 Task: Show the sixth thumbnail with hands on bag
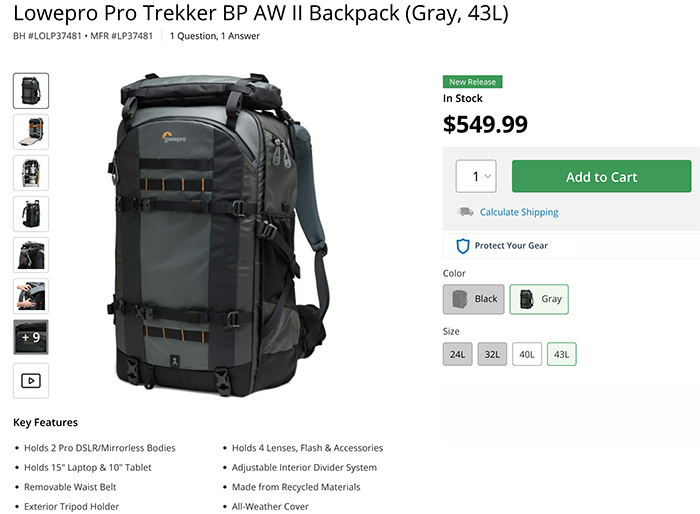pos(31,296)
